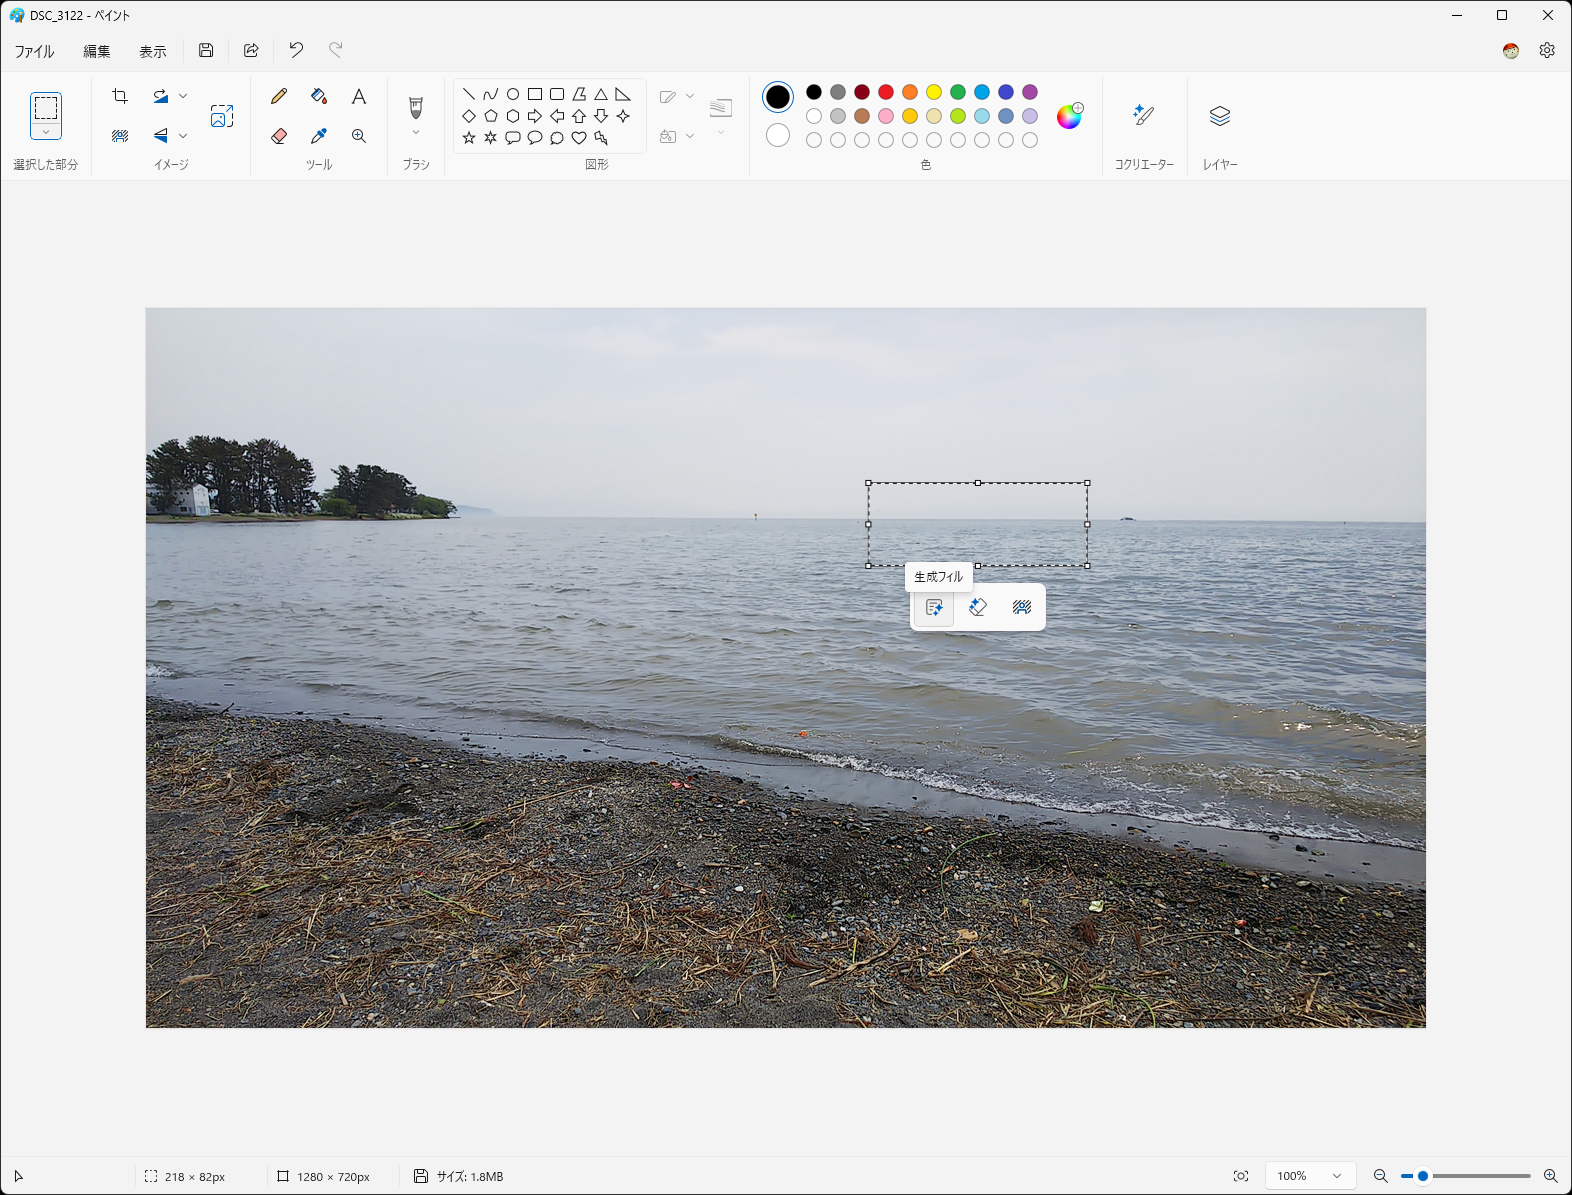1572x1195 pixels.
Task: Open the resize dropdown arrow
Action: [183, 96]
